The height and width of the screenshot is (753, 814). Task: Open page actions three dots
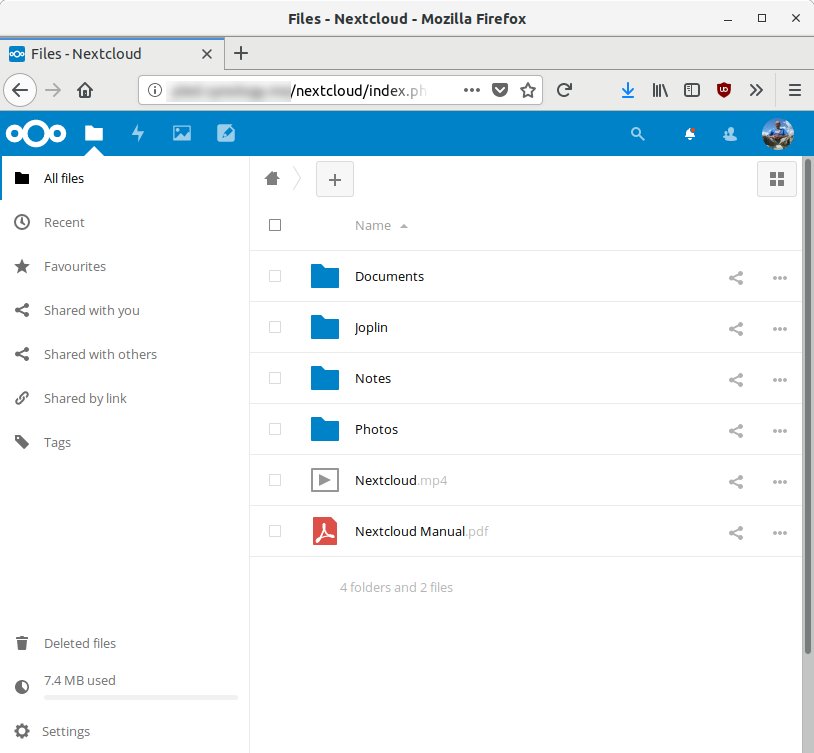tap(471, 90)
